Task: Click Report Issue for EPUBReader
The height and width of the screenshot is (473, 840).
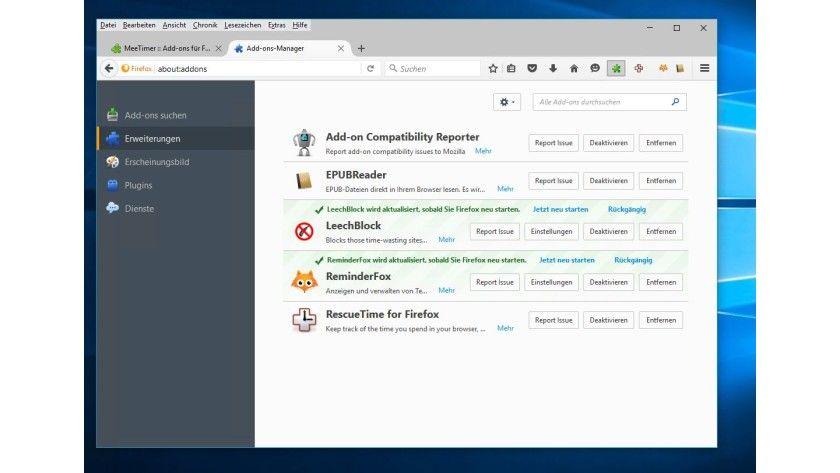Action: (x=553, y=181)
